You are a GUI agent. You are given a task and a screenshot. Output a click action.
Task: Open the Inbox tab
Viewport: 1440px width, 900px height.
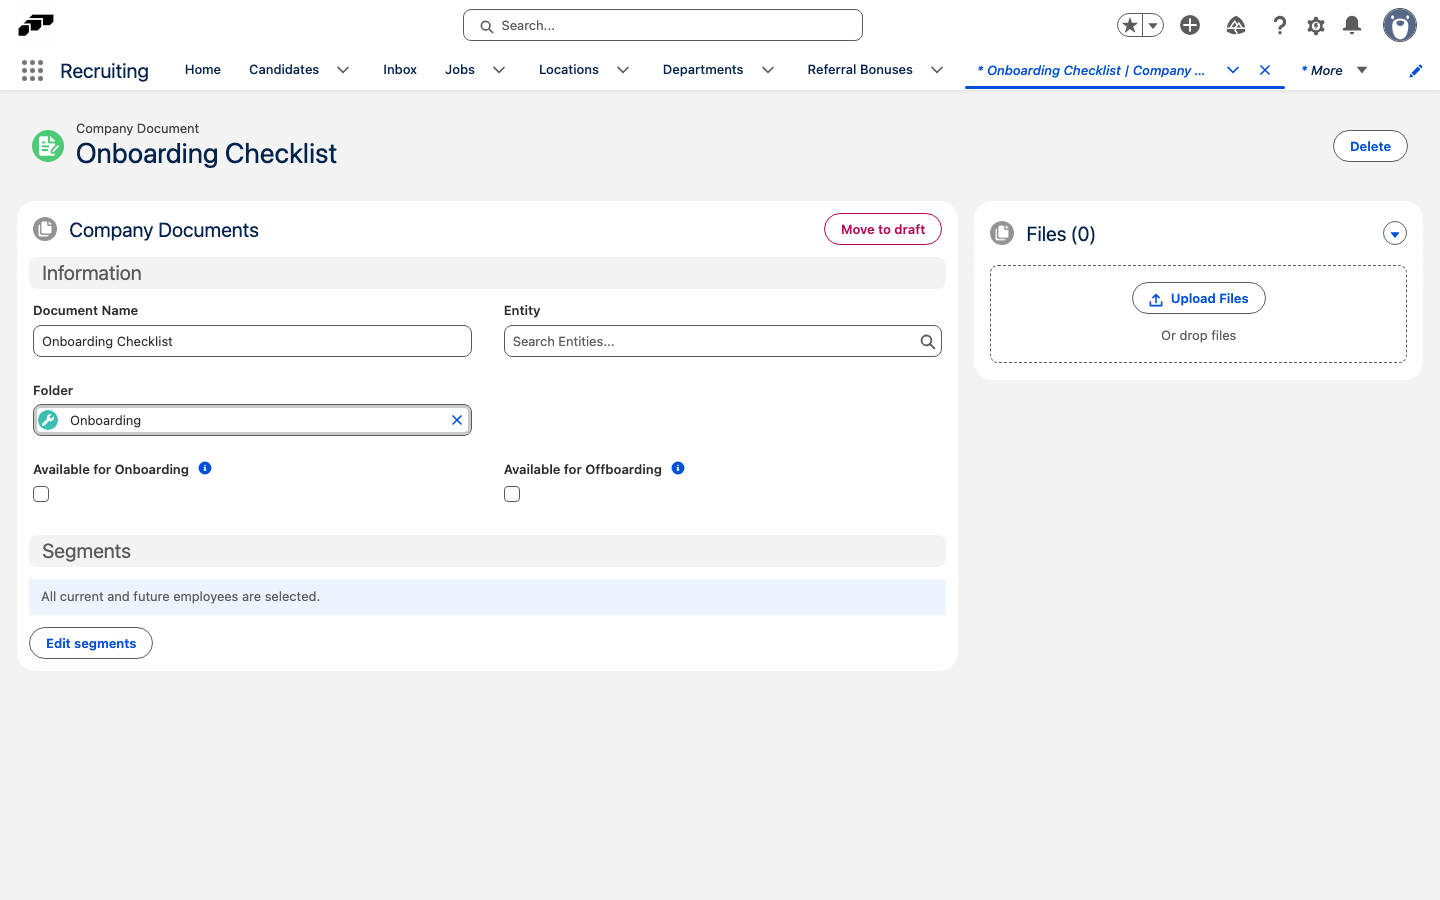400,70
